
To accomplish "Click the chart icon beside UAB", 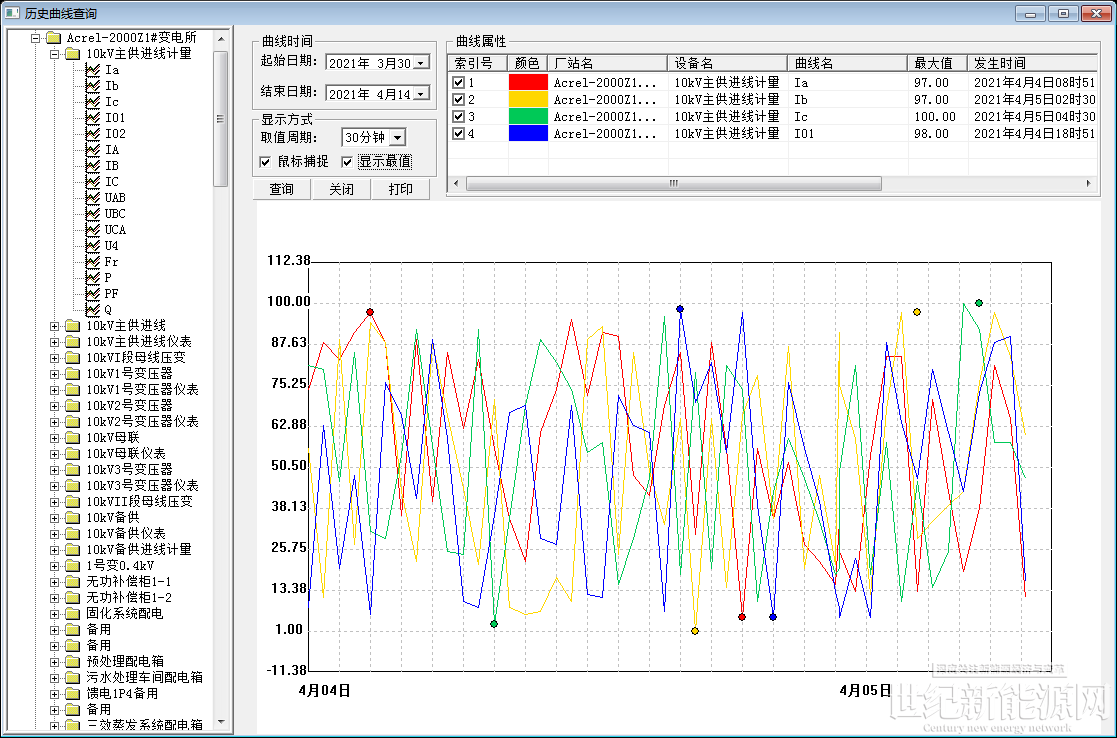I will point(94,198).
